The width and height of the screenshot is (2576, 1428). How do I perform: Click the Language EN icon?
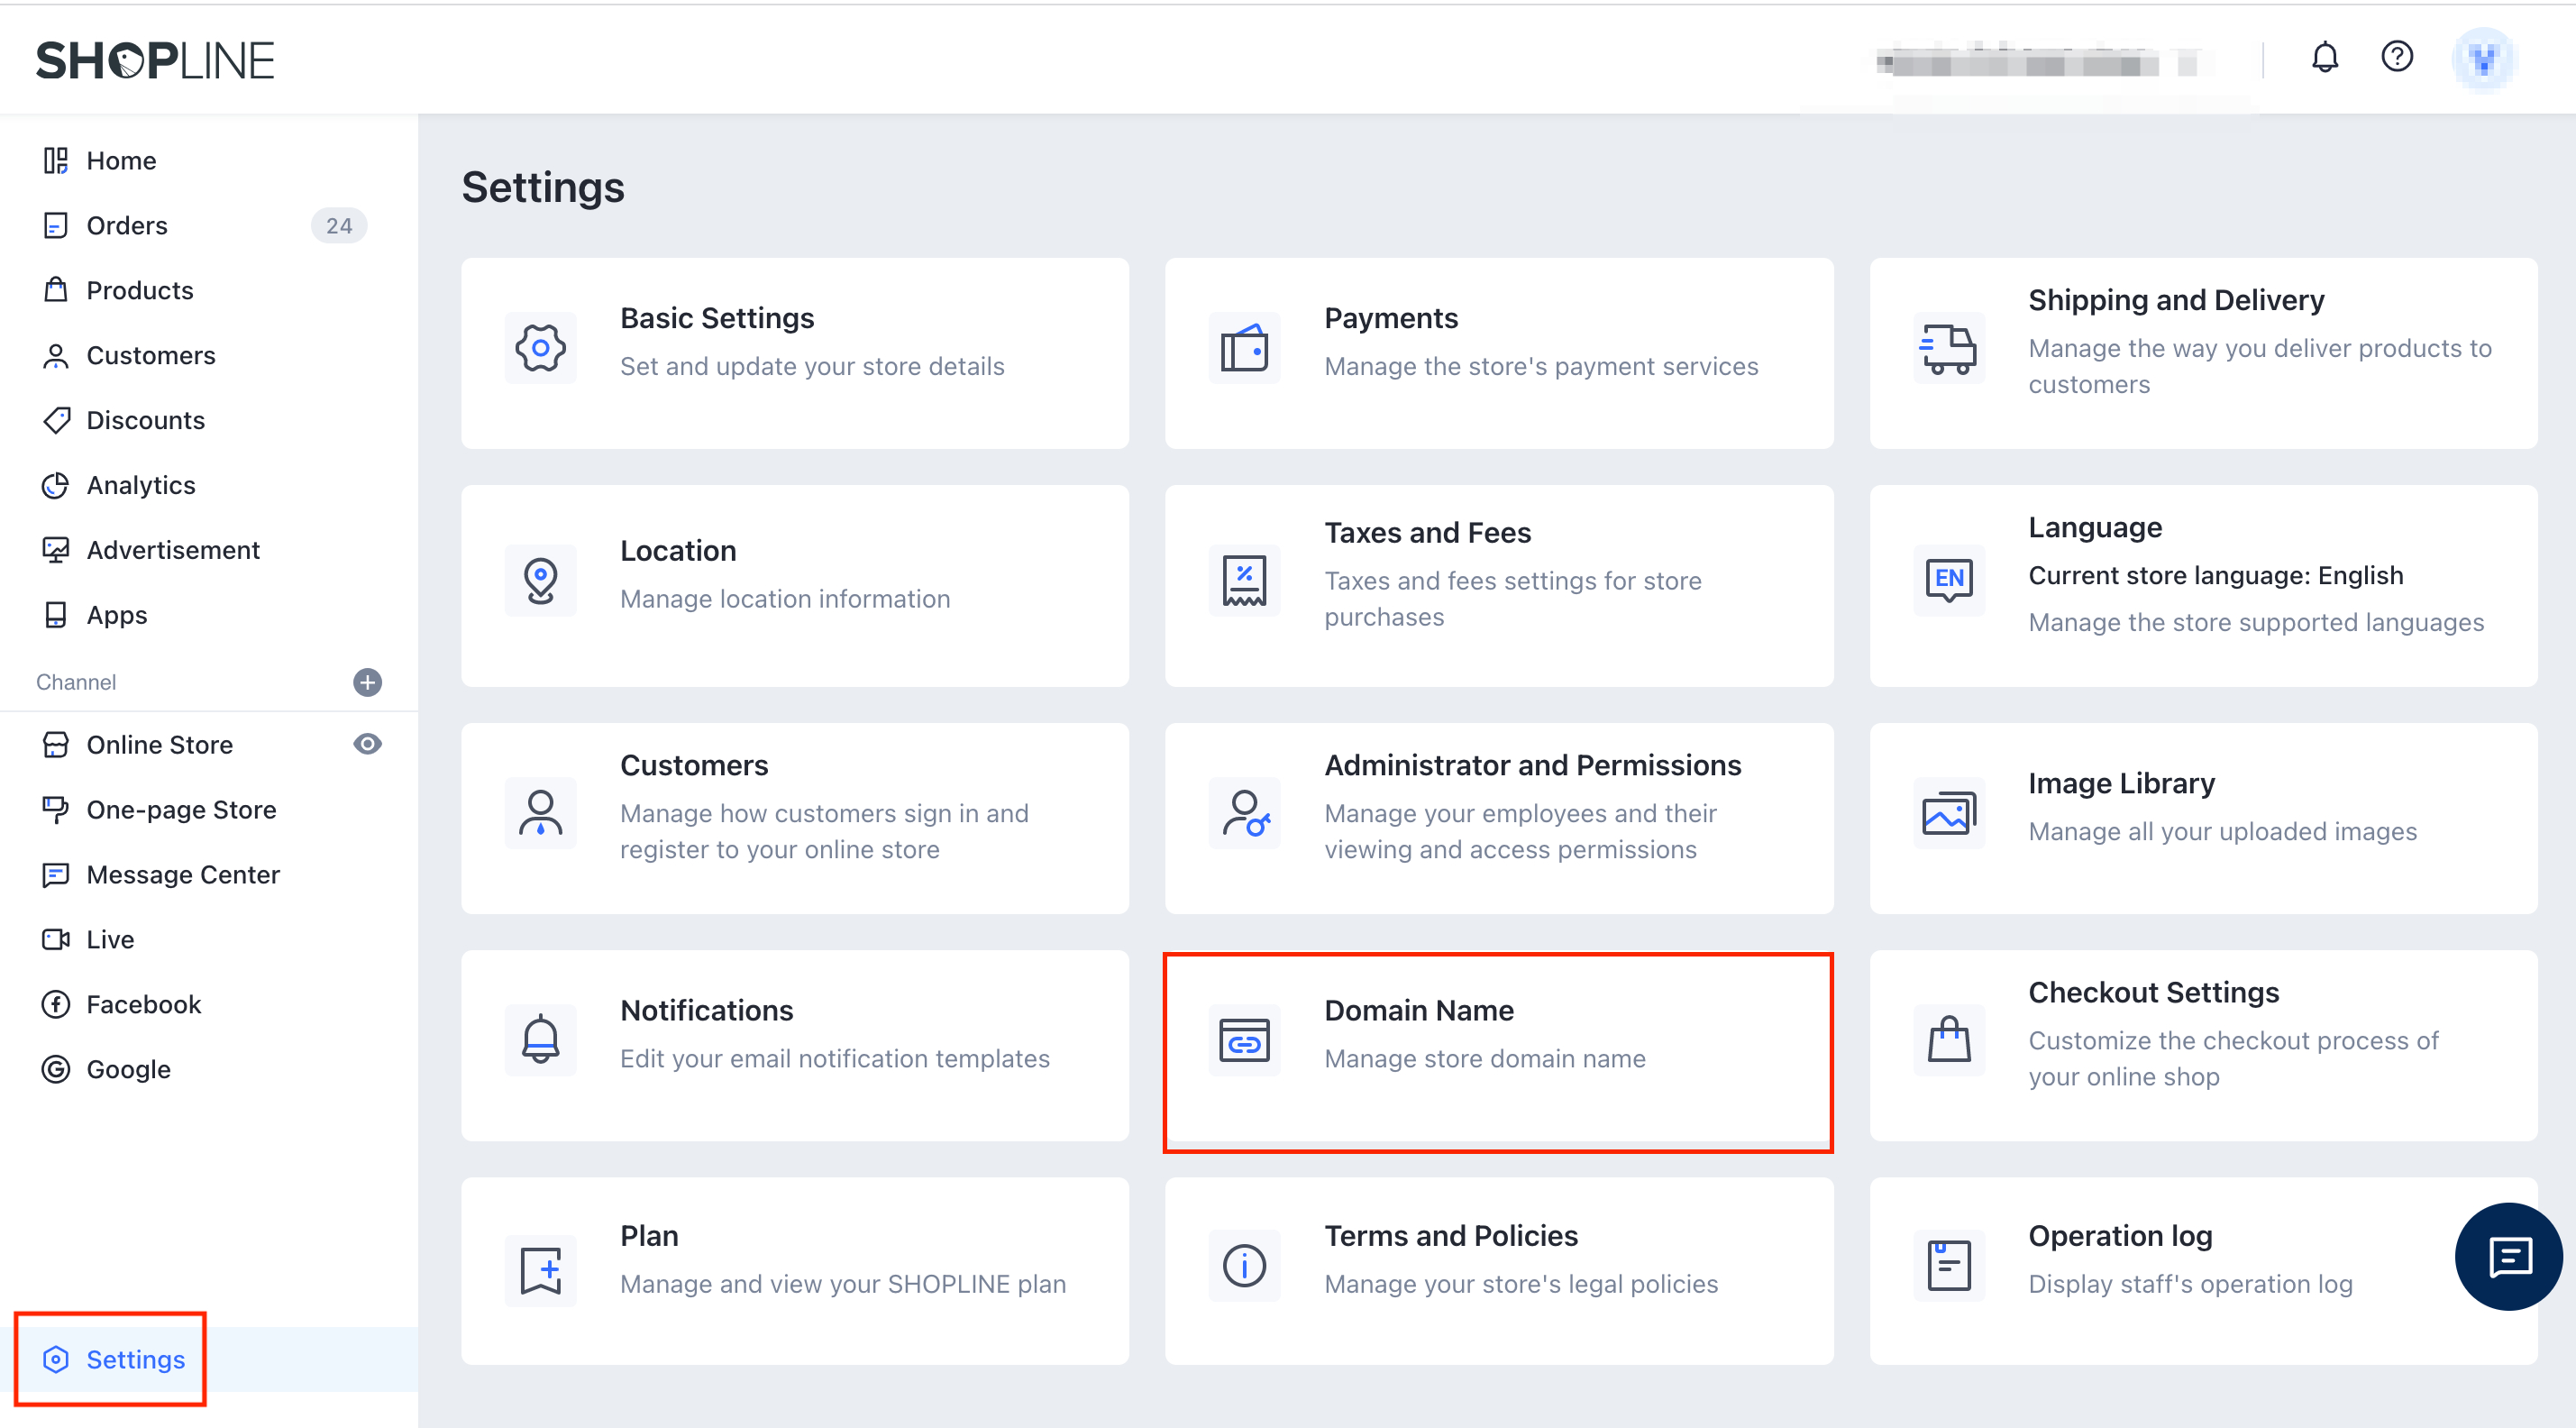tap(1948, 579)
